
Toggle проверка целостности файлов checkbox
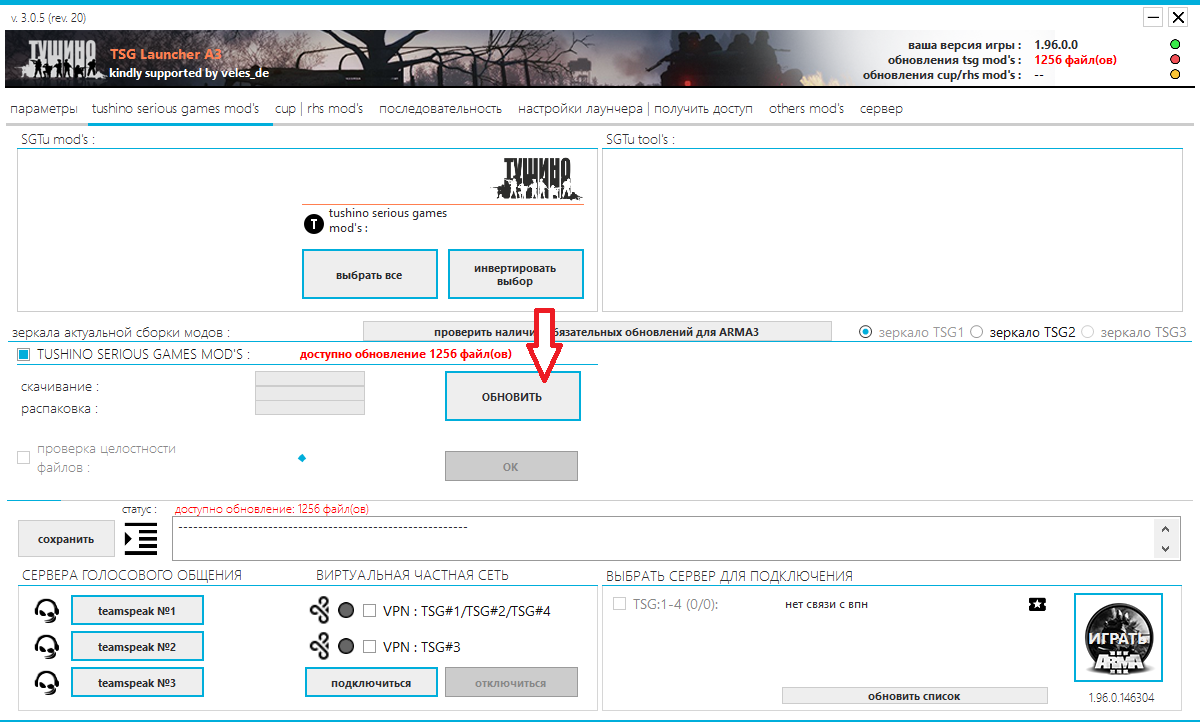(24, 457)
